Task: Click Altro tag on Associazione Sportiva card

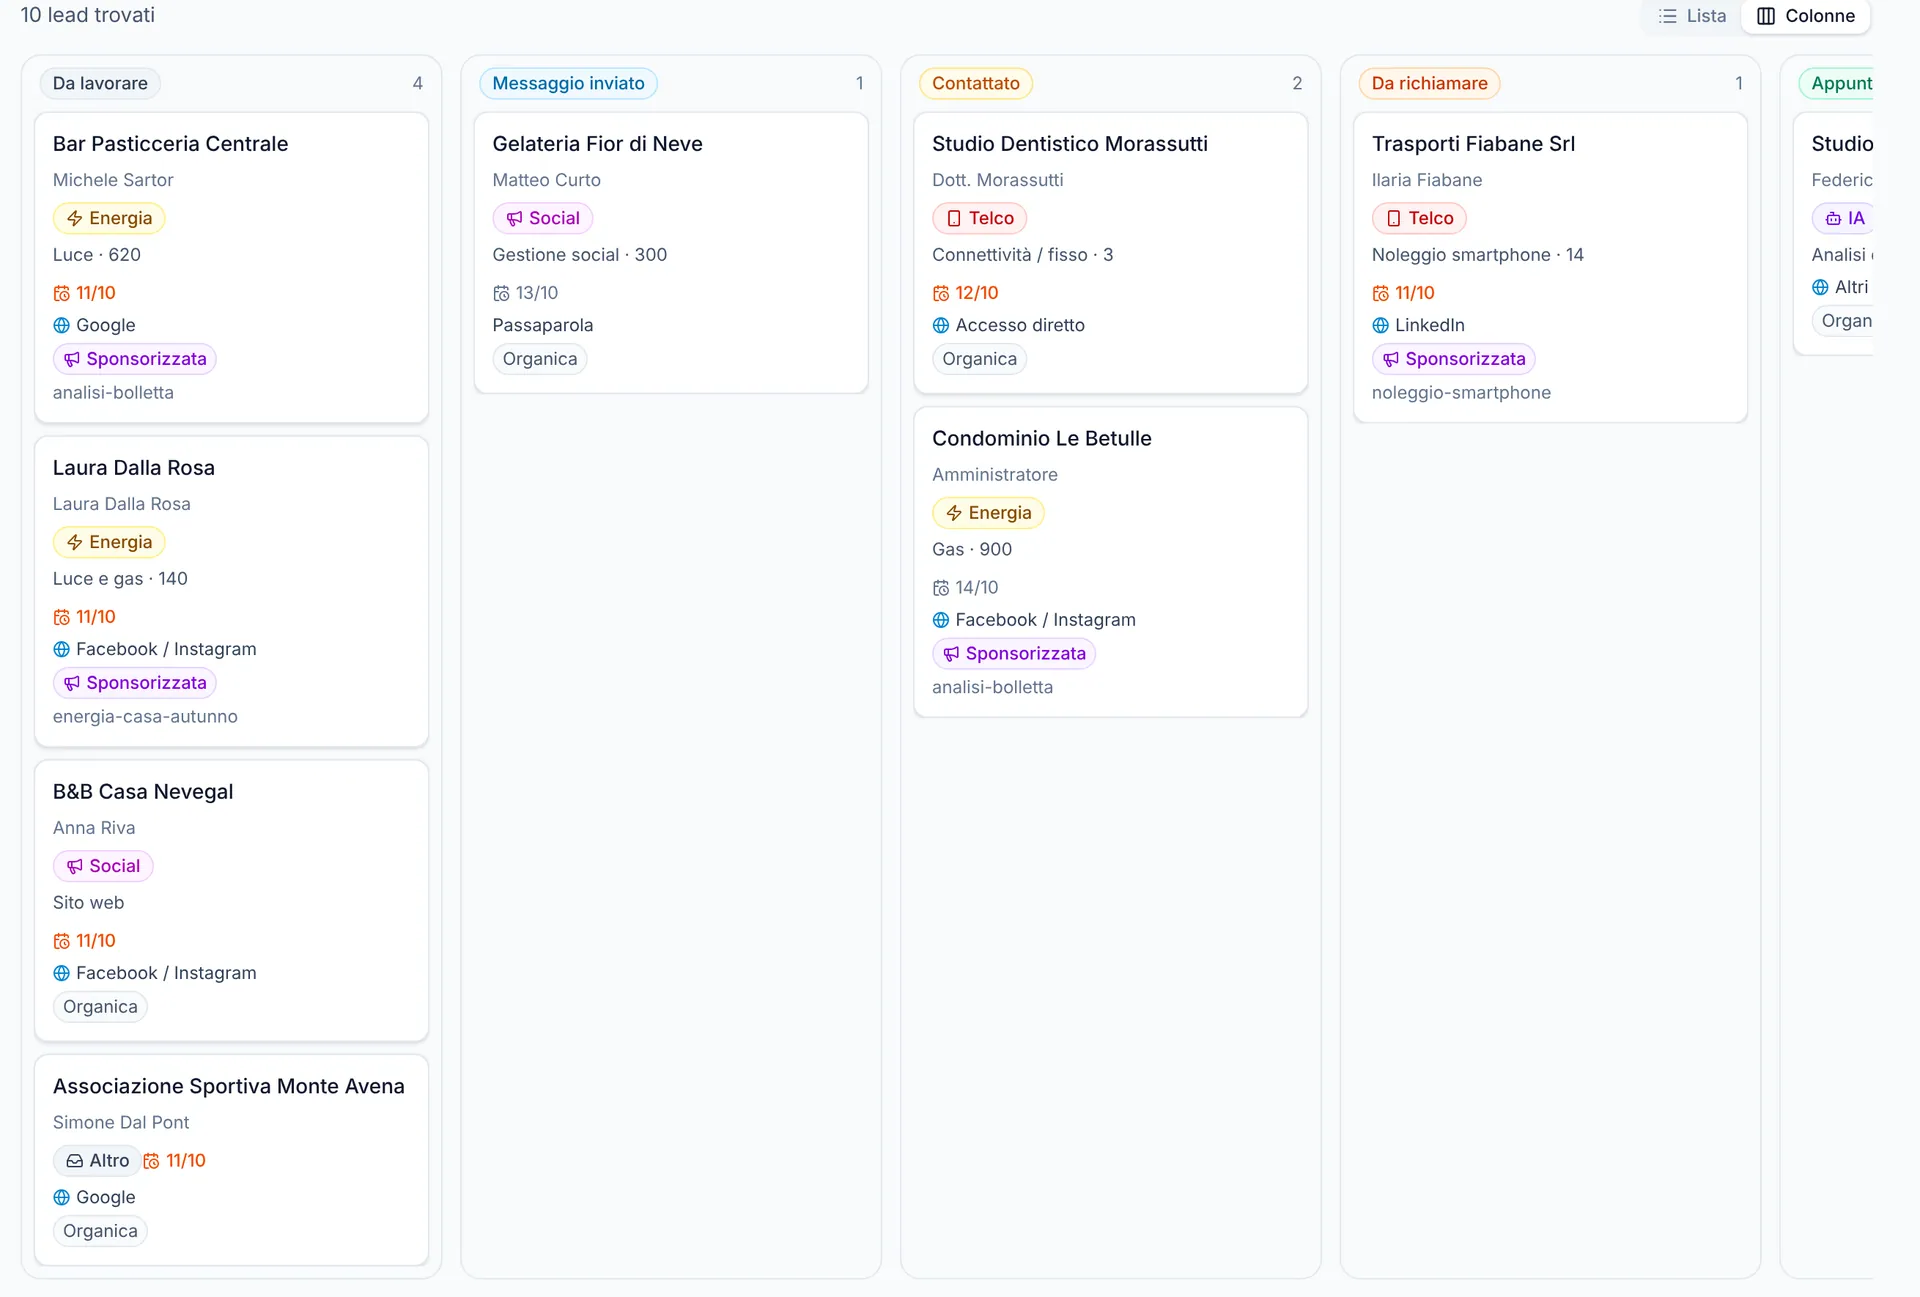Action: click(97, 1160)
